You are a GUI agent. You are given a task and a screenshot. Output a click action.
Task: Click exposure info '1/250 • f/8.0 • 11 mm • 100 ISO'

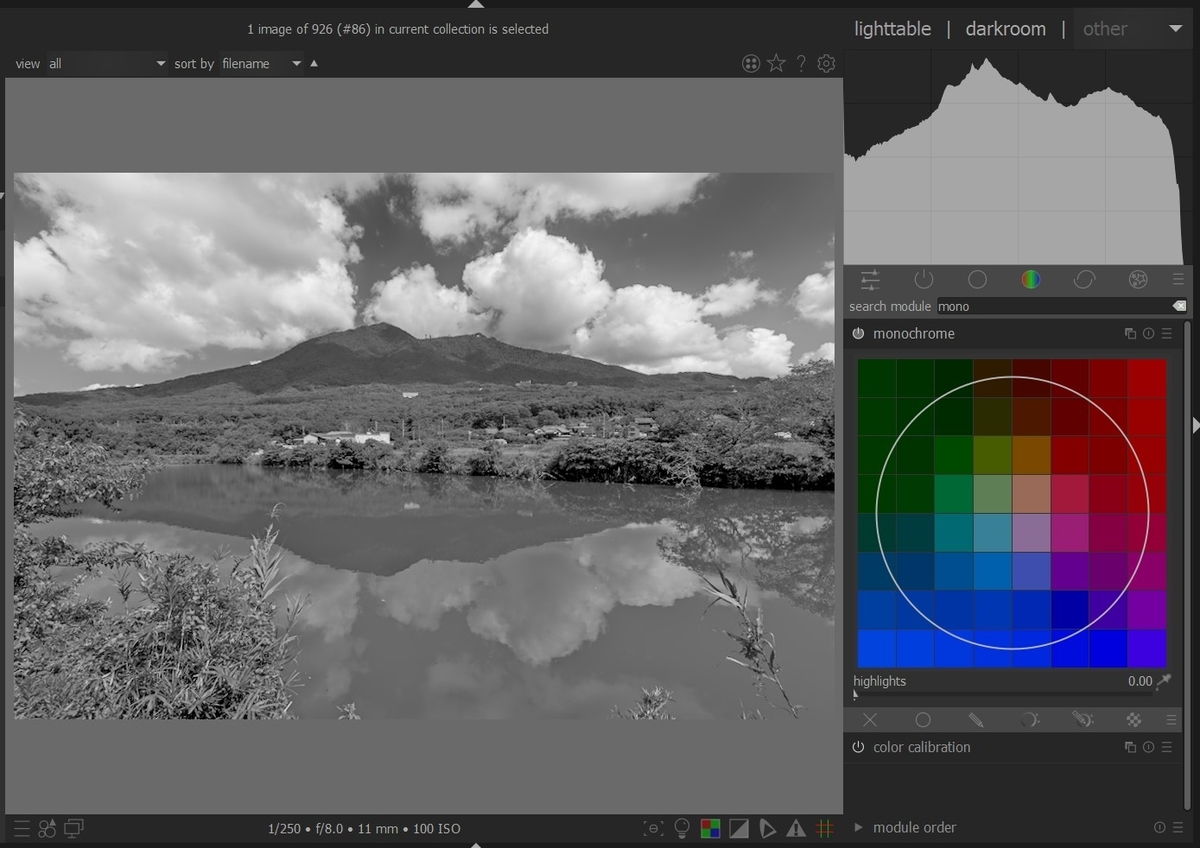pyautogui.click(x=364, y=829)
